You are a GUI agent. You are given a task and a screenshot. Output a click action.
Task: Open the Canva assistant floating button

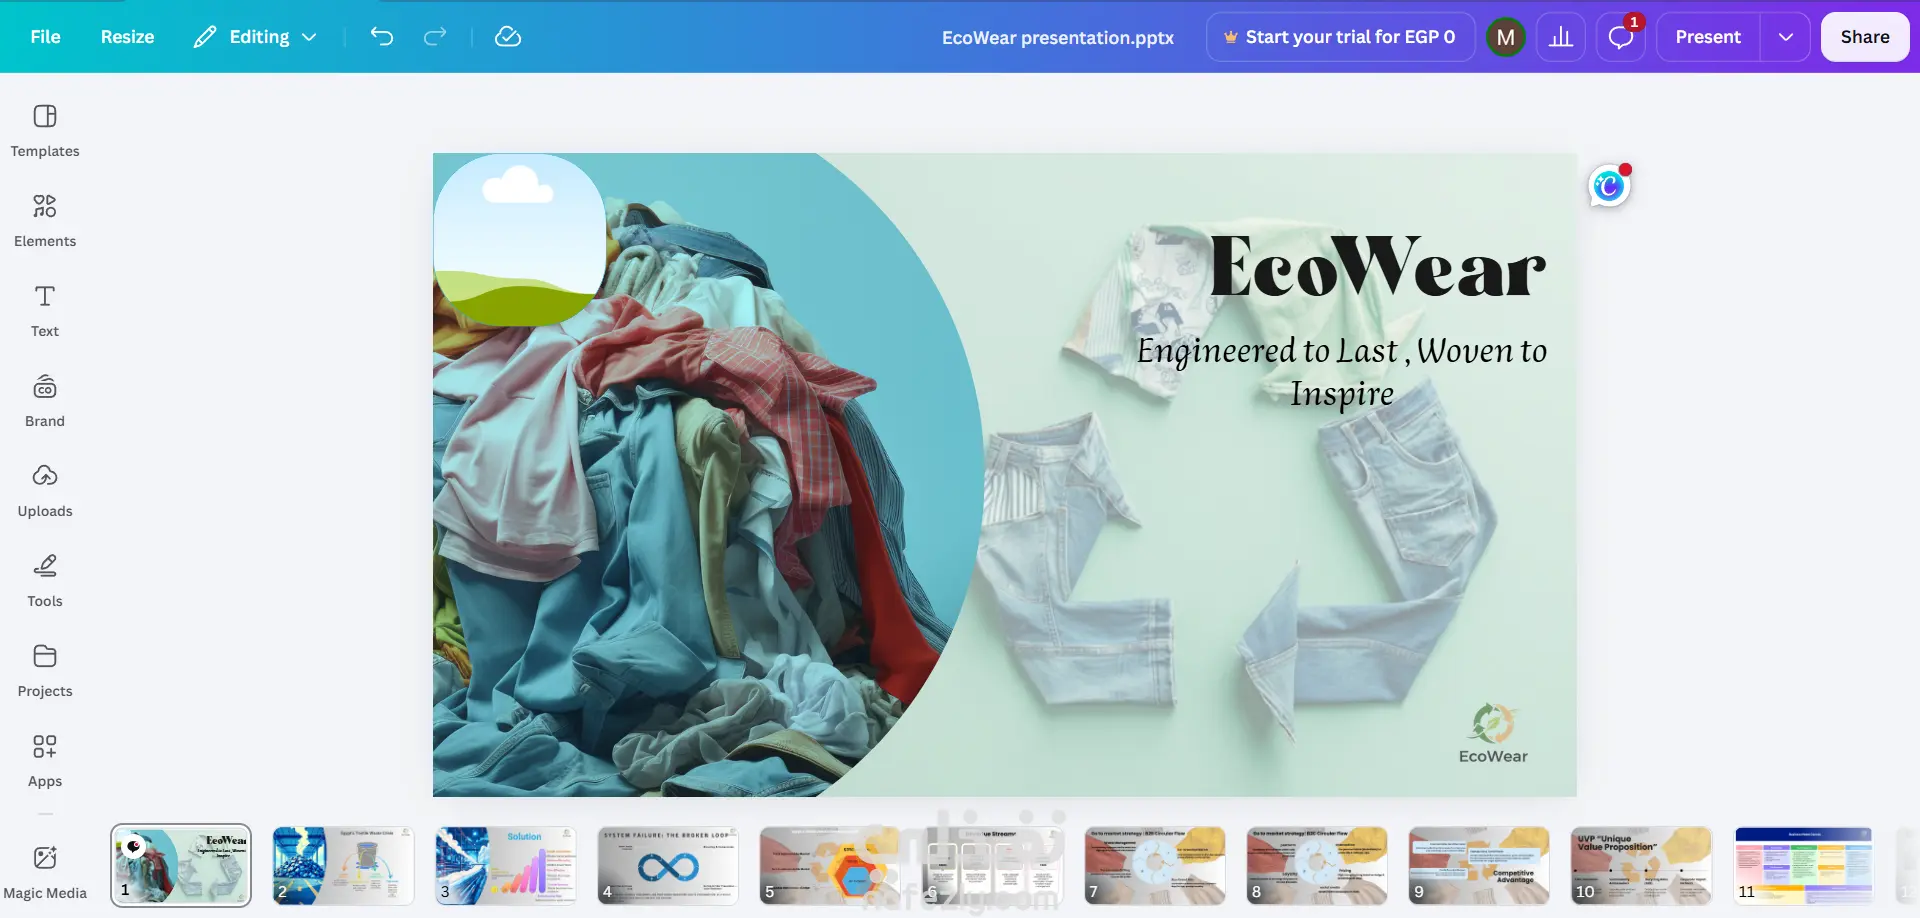1609,185
